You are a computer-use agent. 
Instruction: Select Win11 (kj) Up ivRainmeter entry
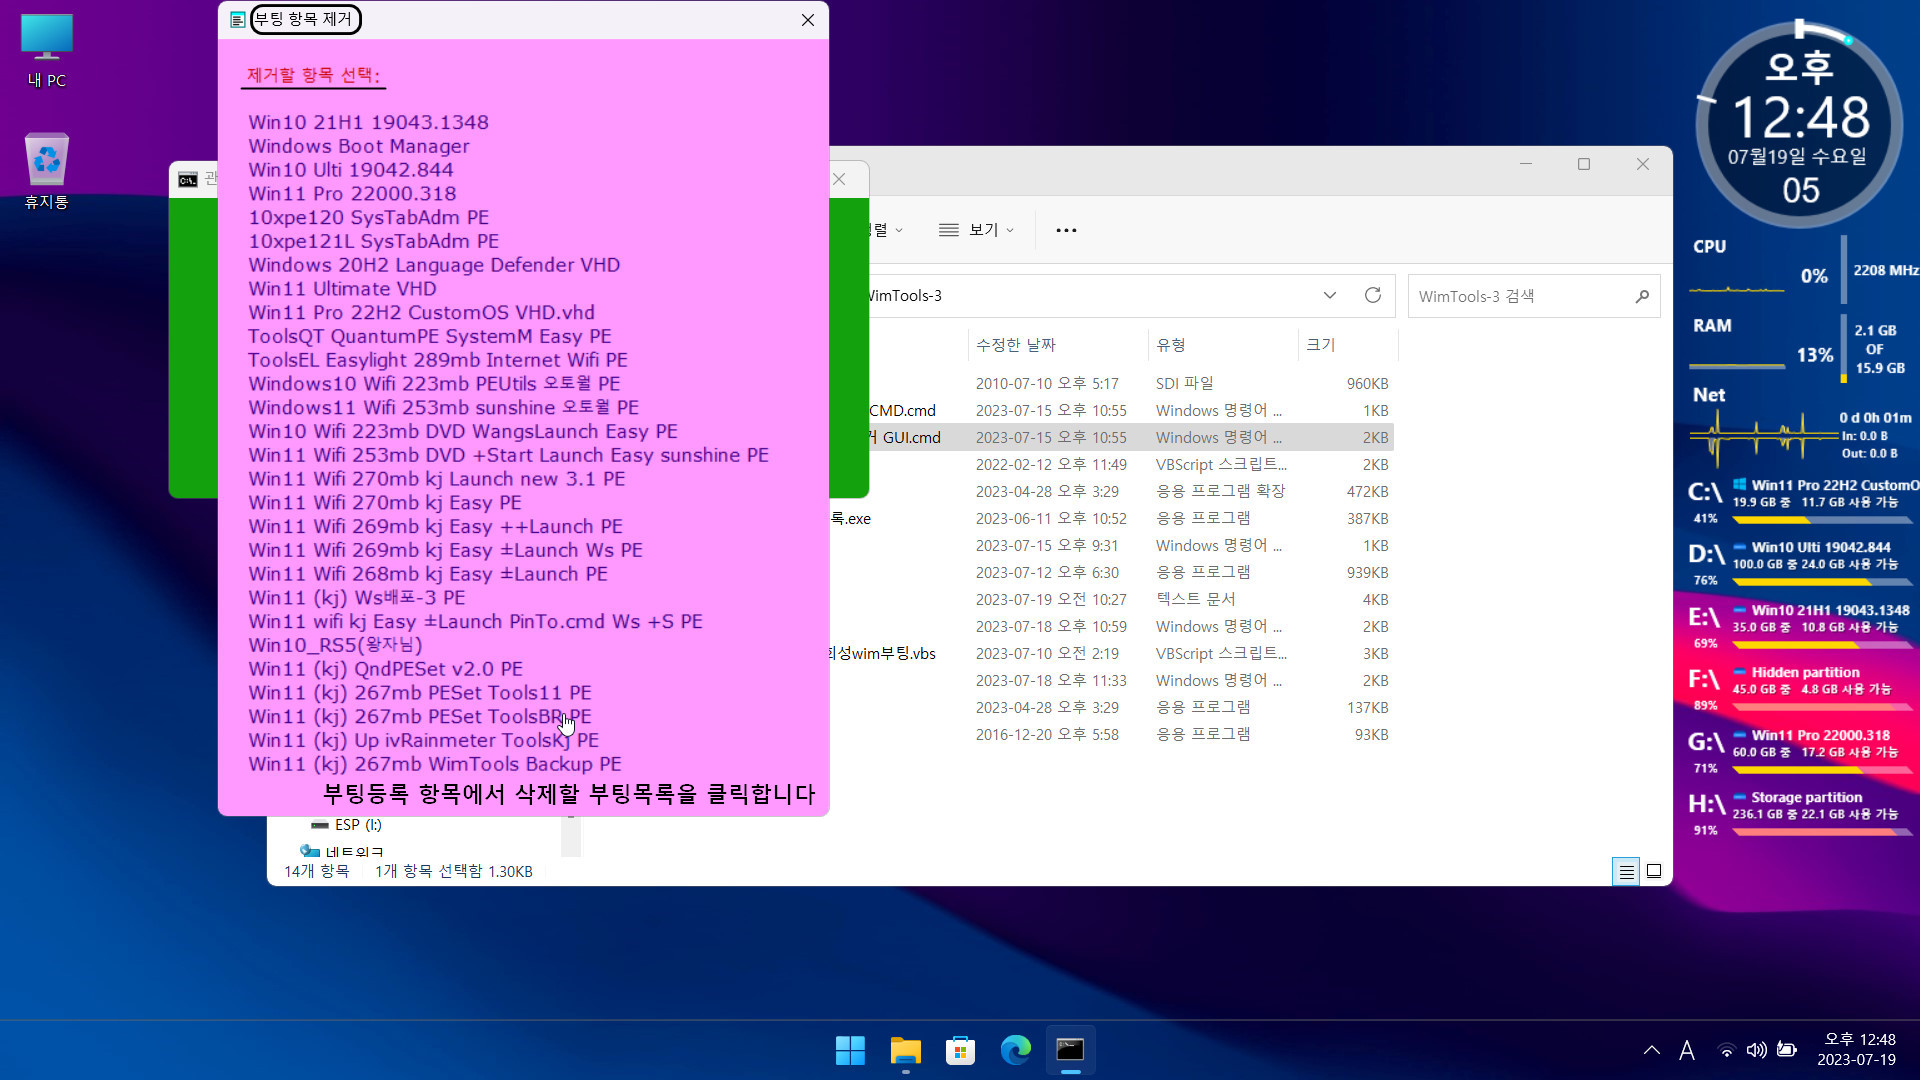pos(423,741)
